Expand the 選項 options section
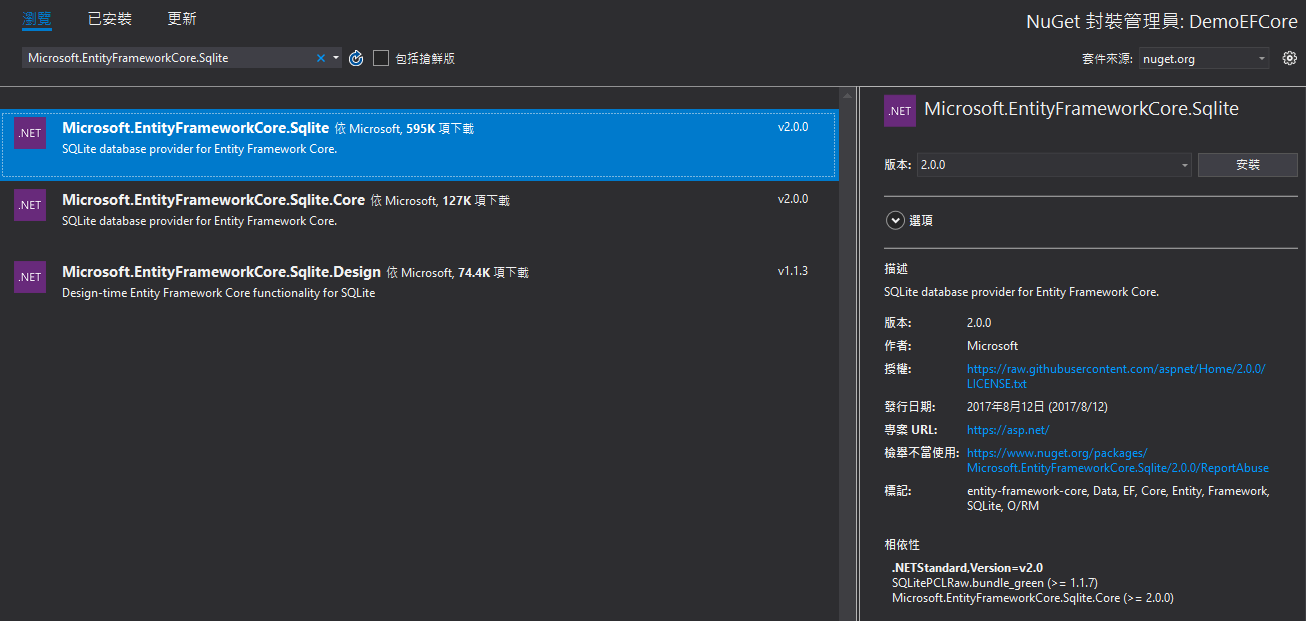The height and width of the screenshot is (621, 1306). (895, 220)
